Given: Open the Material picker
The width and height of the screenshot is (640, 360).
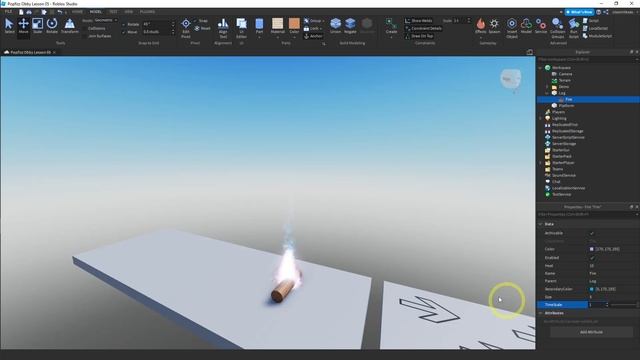Looking at the screenshot, I should (278, 26).
